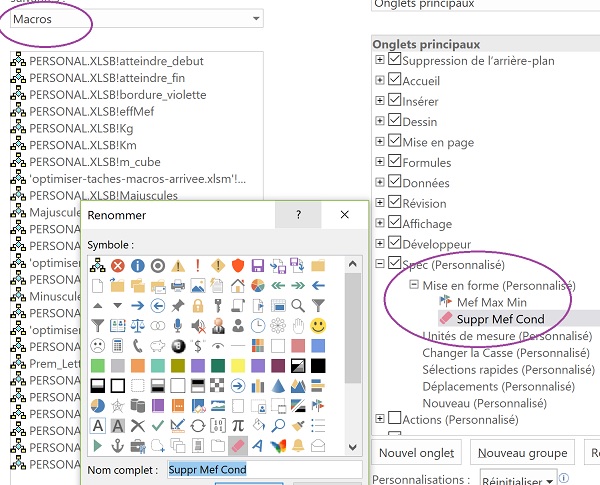The image size is (600, 485).
Task: Toggle the Dessin tab checkbox
Action: [395, 120]
